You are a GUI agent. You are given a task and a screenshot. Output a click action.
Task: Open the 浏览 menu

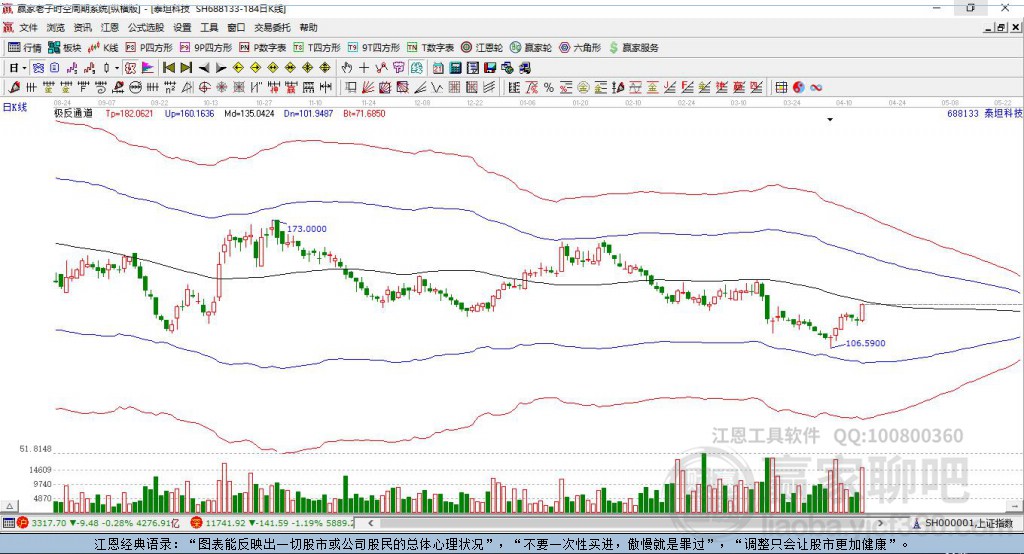[56, 27]
